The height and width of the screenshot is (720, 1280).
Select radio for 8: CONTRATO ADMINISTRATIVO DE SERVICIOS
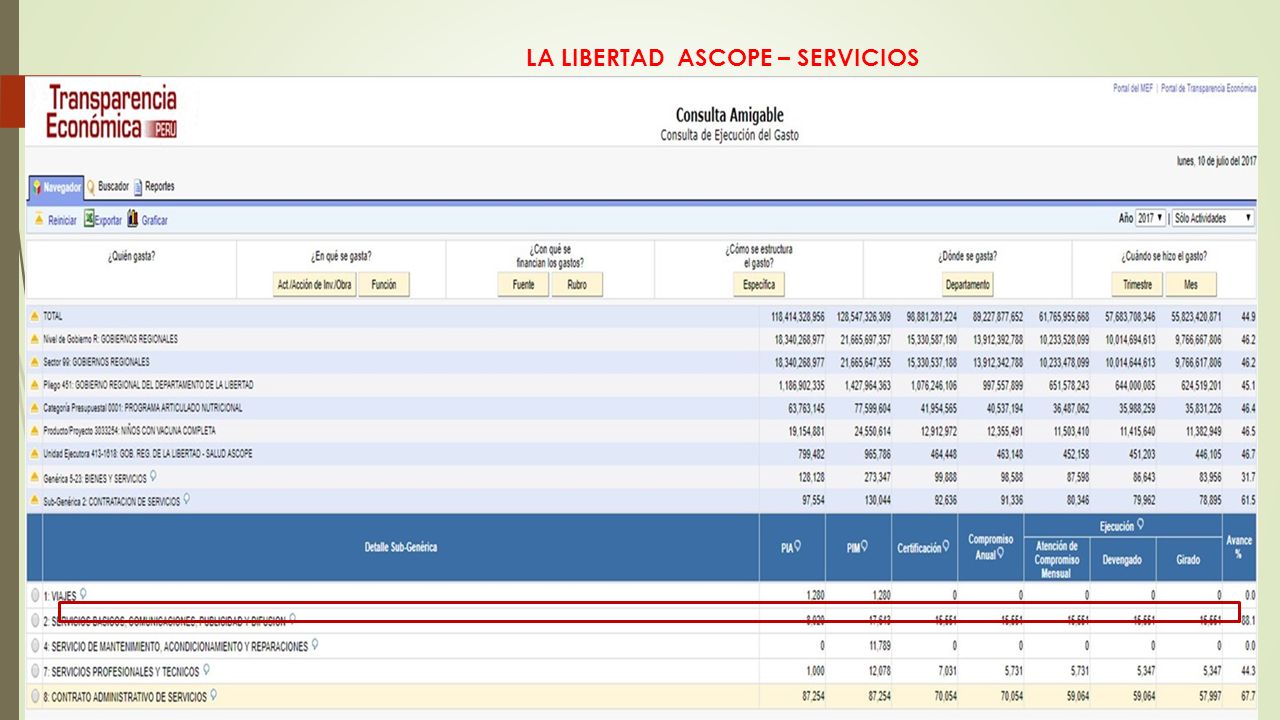tap(35, 696)
